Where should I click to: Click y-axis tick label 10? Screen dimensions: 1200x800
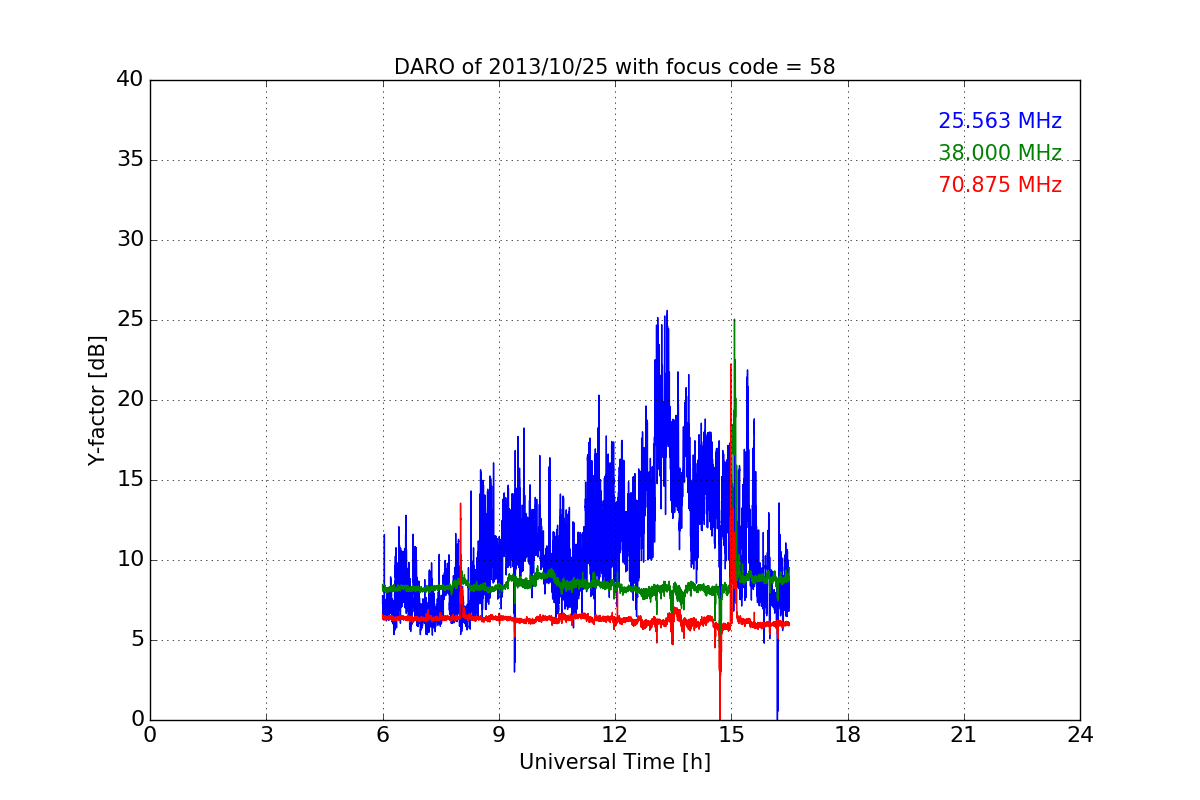(130, 560)
